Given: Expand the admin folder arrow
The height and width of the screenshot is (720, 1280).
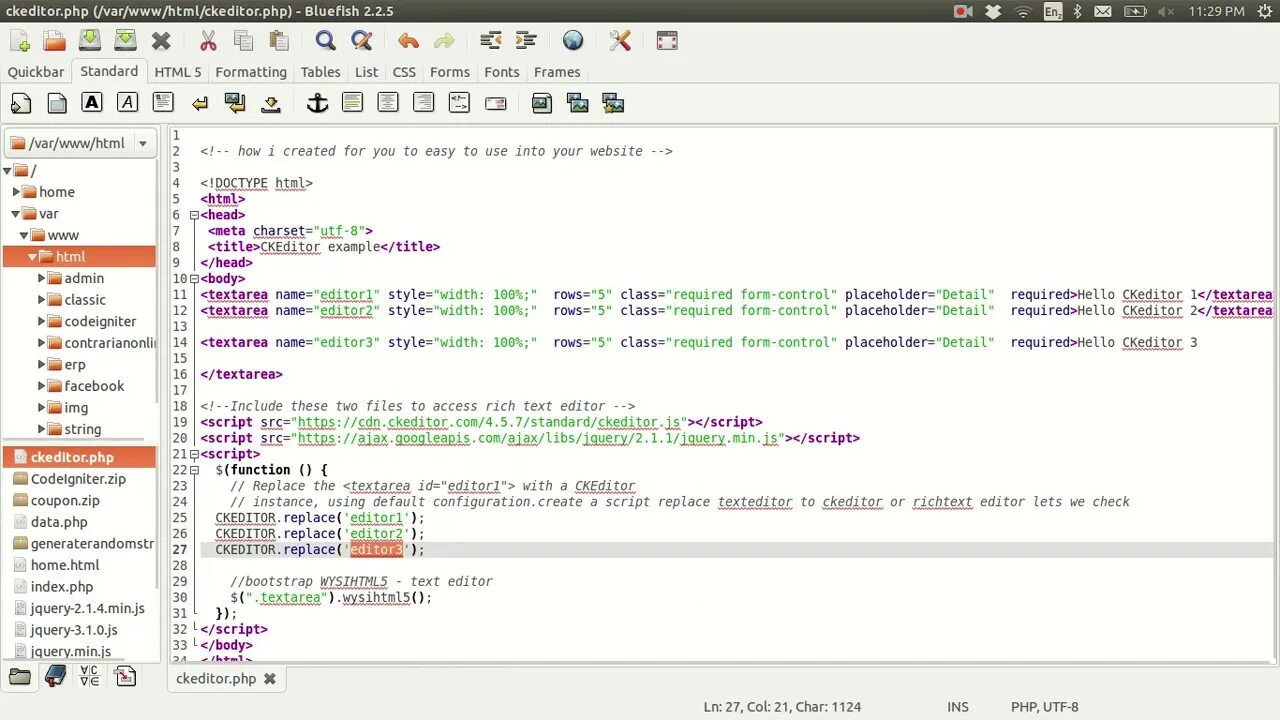Looking at the screenshot, I should tap(42, 278).
